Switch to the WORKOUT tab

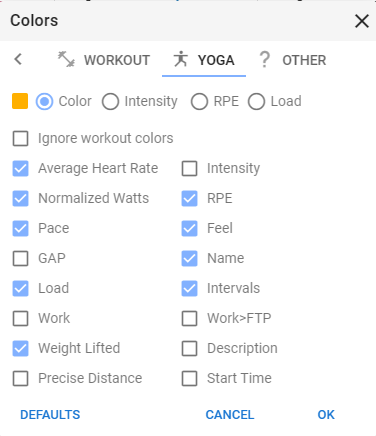point(104,60)
